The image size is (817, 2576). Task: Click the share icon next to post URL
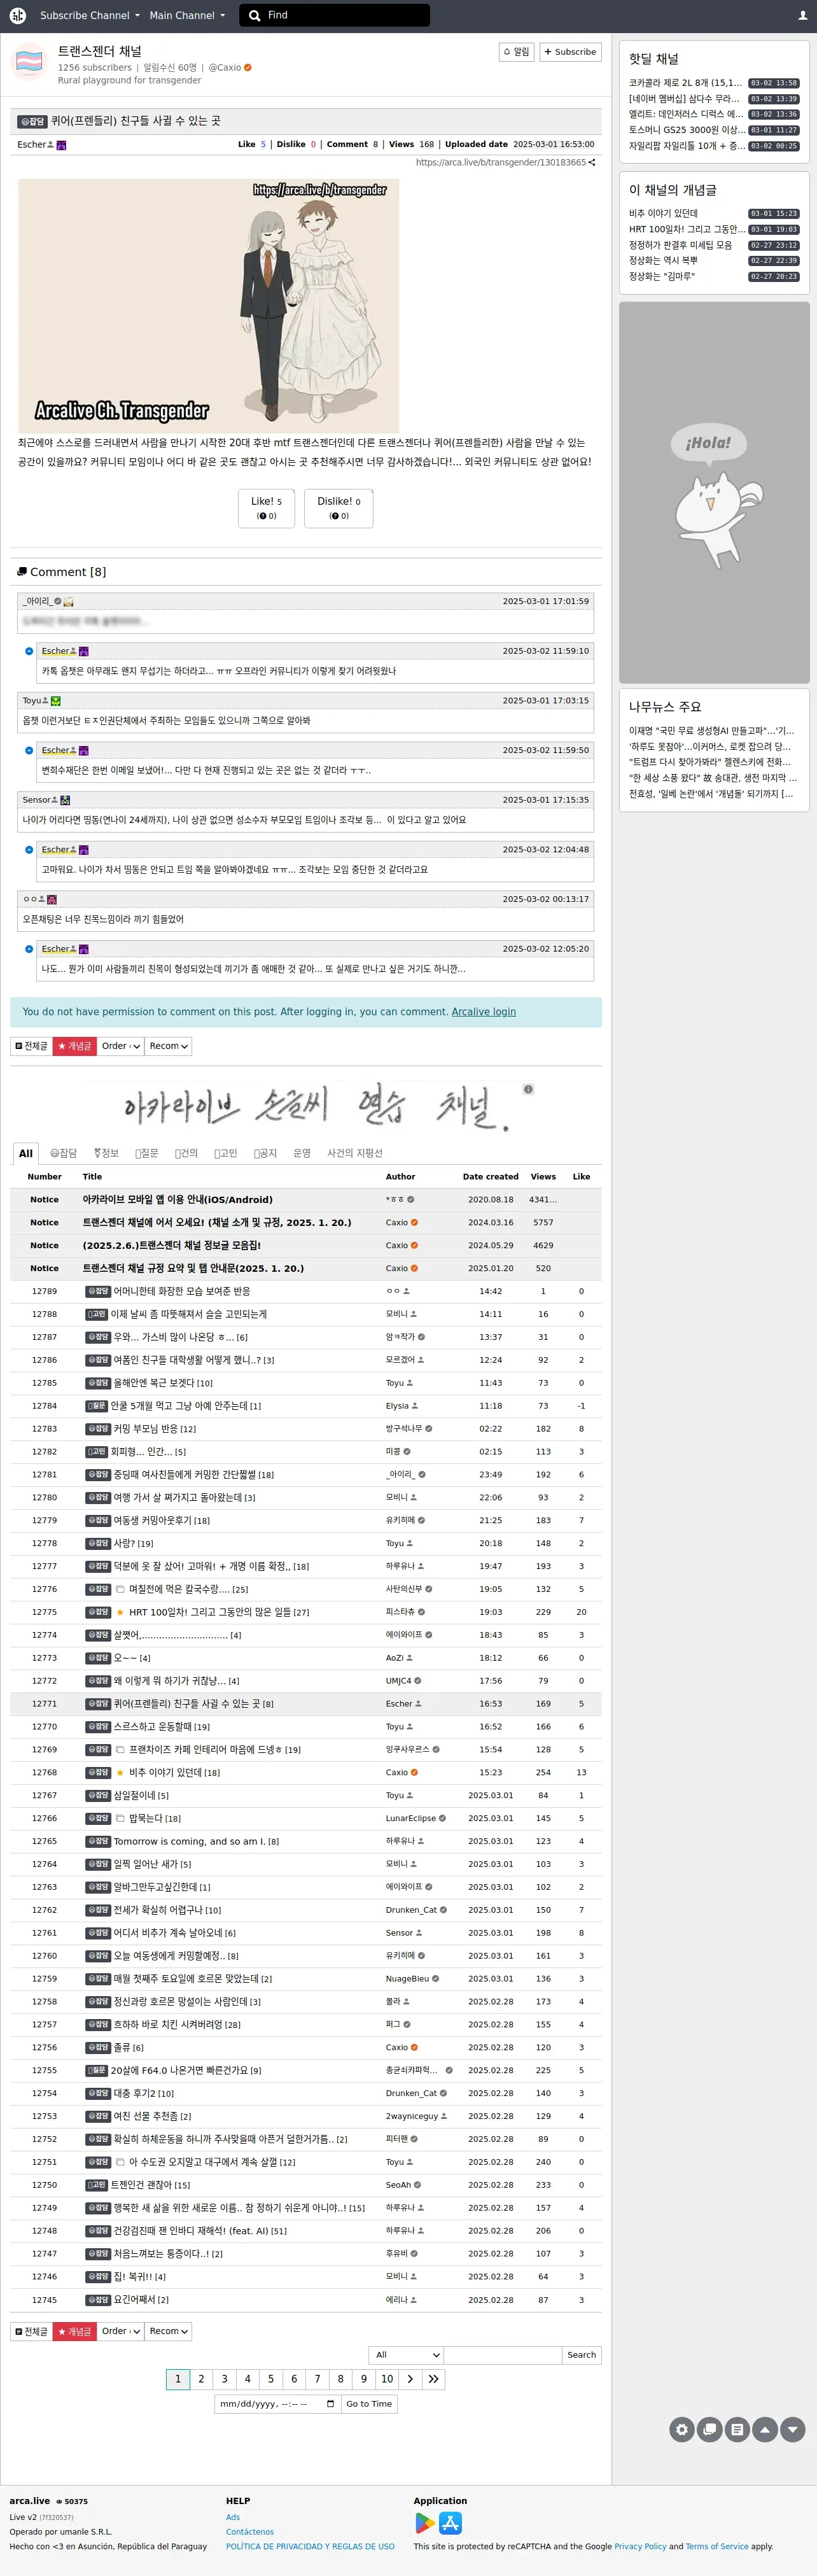(x=592, y=162)
